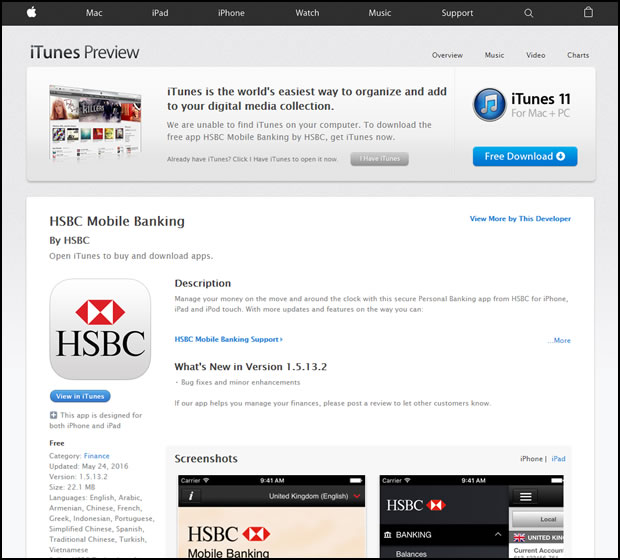This screenshot has height=560, width=620.
Task: Open the Finance category link
Action: pyautogui.click(x=96, y=456)
